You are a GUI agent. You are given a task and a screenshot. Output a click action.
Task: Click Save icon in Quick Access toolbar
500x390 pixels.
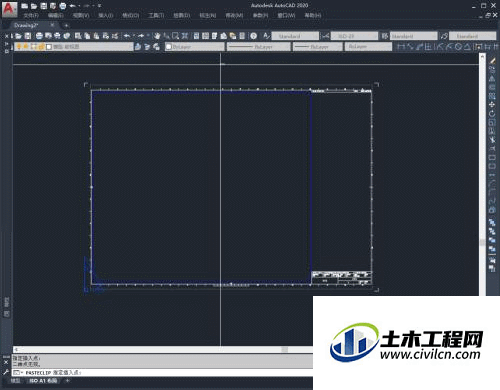(x=43, y=6)
